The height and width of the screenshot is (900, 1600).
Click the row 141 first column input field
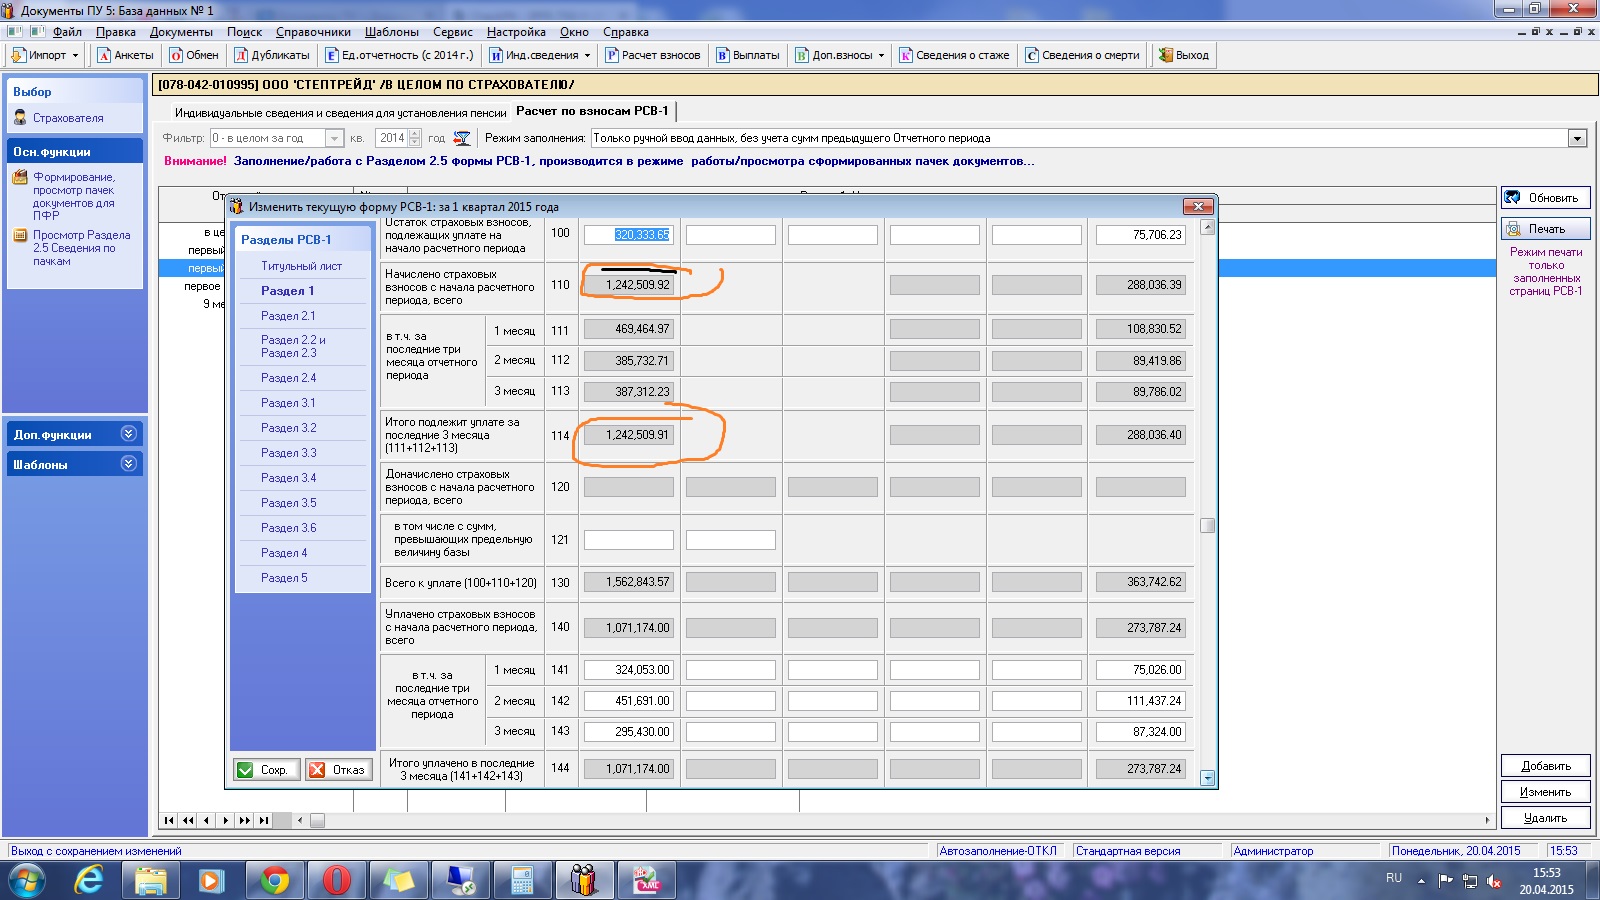click(x=629, y=670)
